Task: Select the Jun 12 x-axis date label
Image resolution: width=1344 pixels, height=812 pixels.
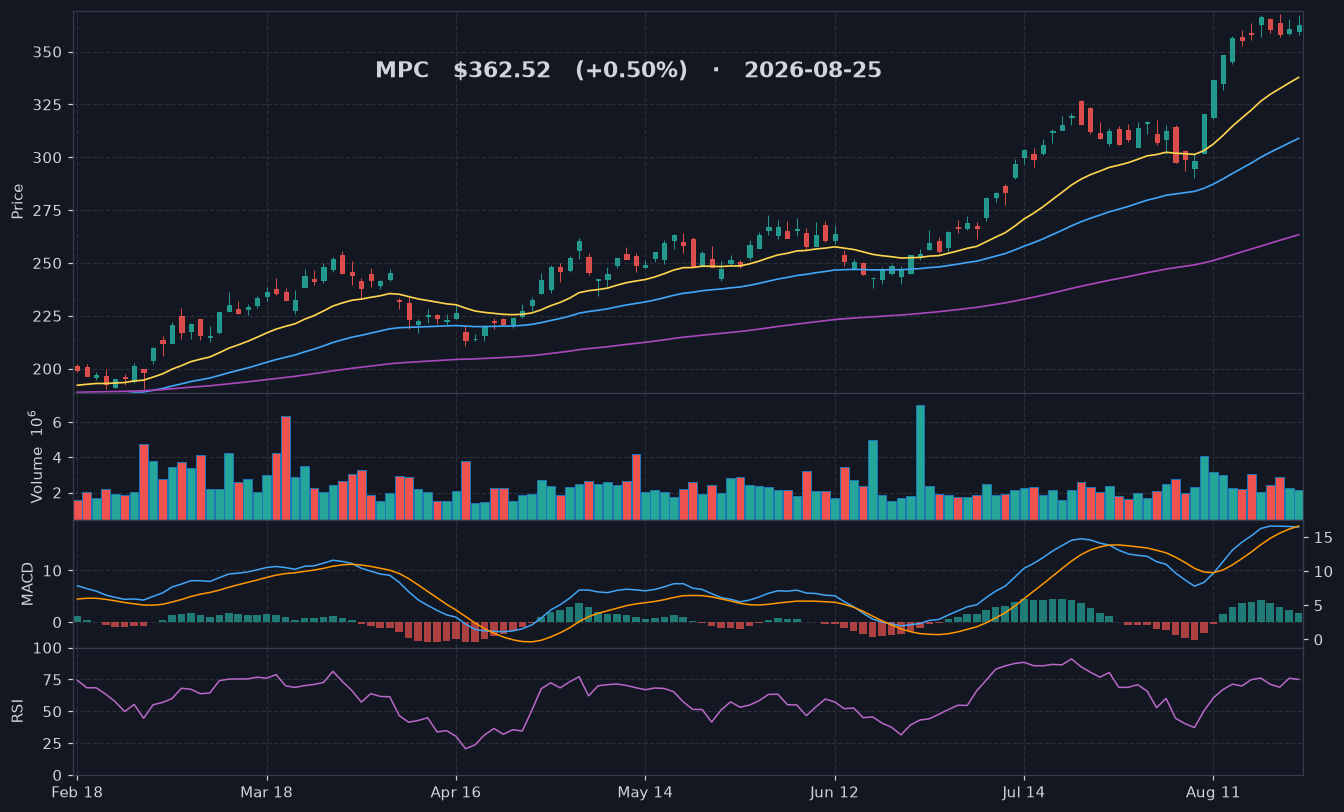Action: (x=834, y=792)
